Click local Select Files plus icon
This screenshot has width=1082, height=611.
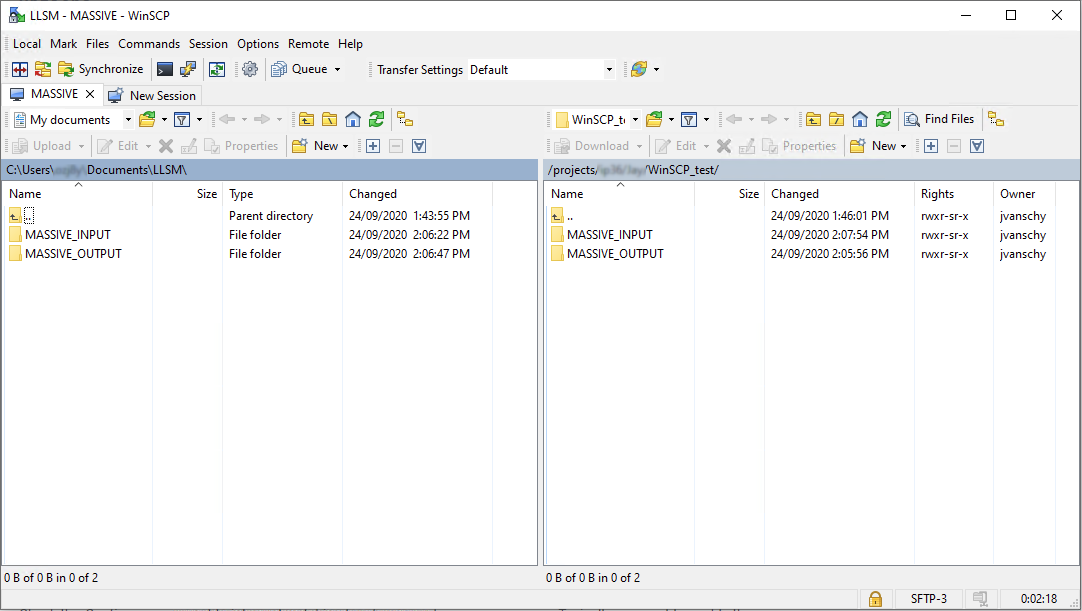coord(373,146)
